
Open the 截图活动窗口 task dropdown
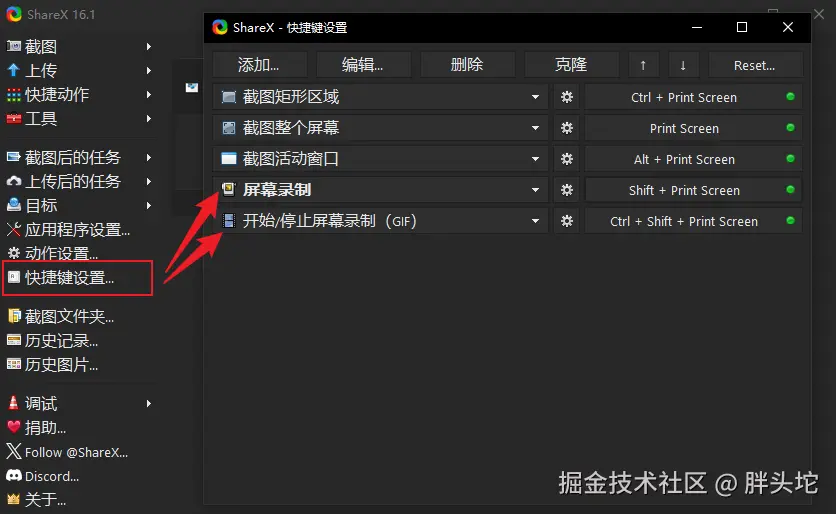pos(535,159)
